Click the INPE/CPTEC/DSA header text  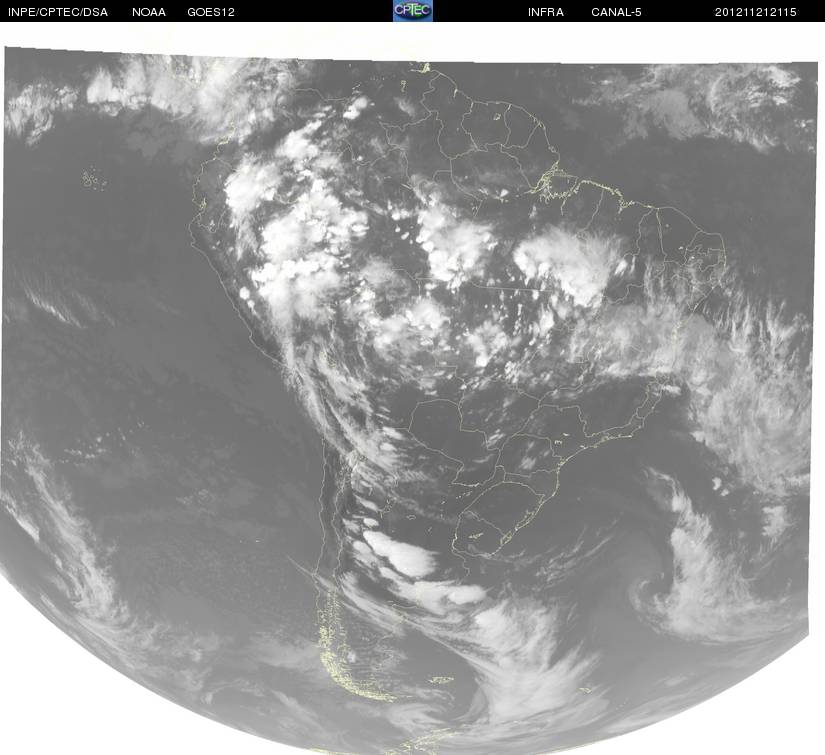pyautogui.click(x=58, y=12)
